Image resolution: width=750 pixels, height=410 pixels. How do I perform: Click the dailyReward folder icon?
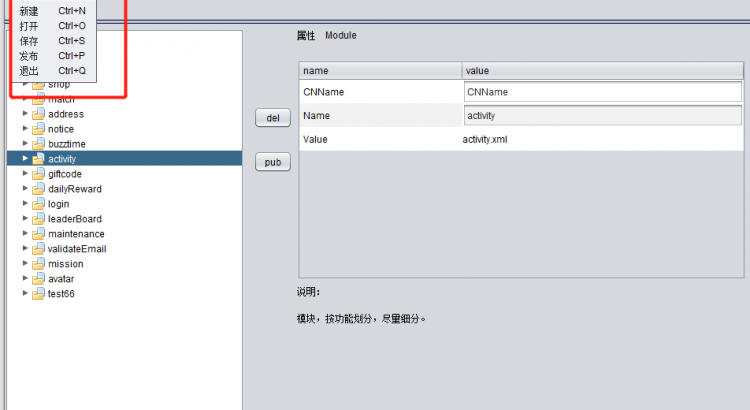(38, 189)
